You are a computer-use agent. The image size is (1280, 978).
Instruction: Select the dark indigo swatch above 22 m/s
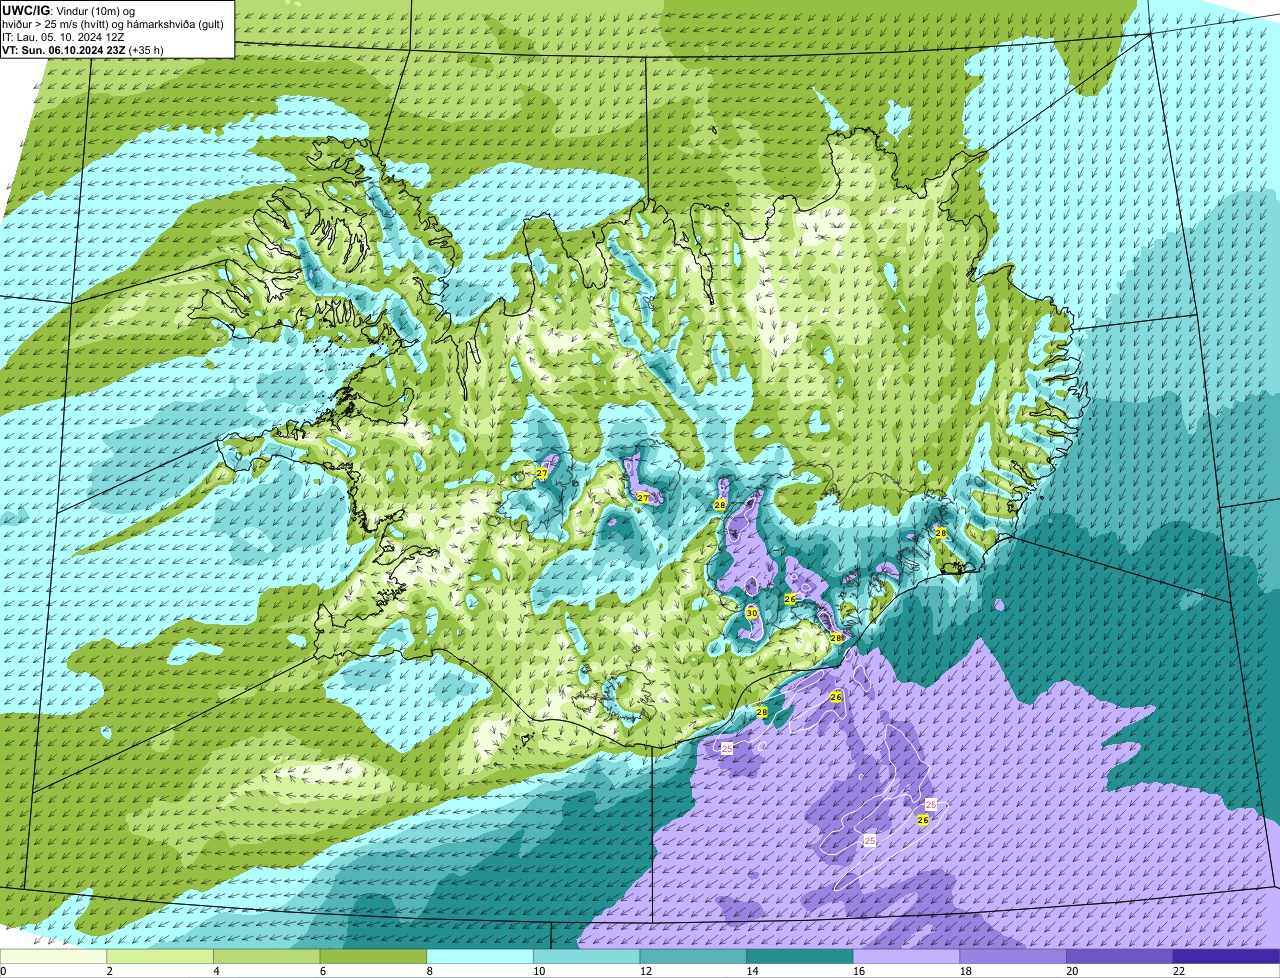point(1226,956)
